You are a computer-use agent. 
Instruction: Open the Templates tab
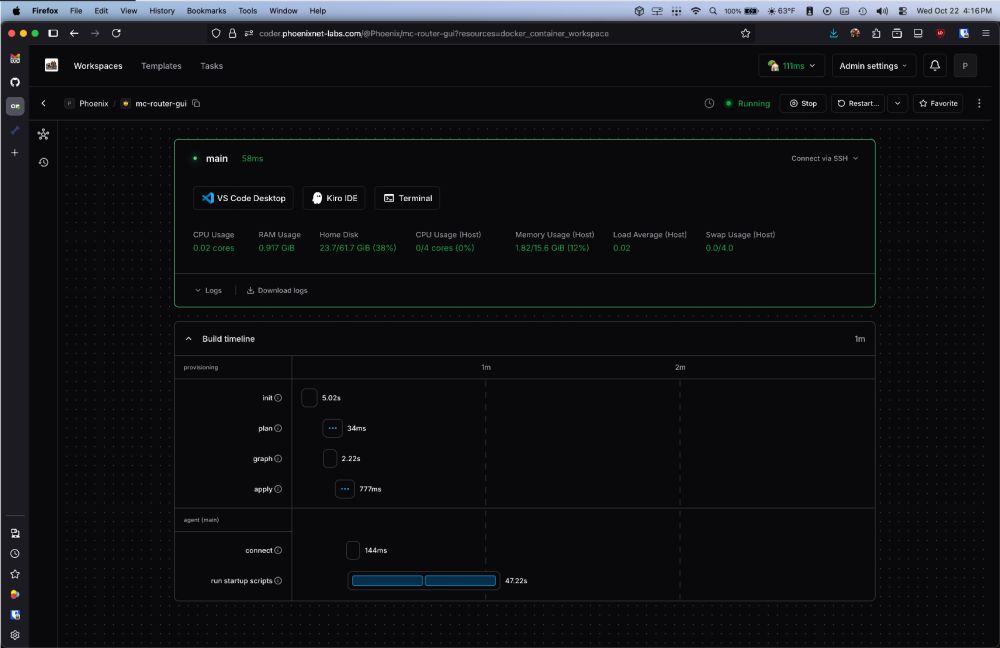pyautogui.click(x=161, y=66)
